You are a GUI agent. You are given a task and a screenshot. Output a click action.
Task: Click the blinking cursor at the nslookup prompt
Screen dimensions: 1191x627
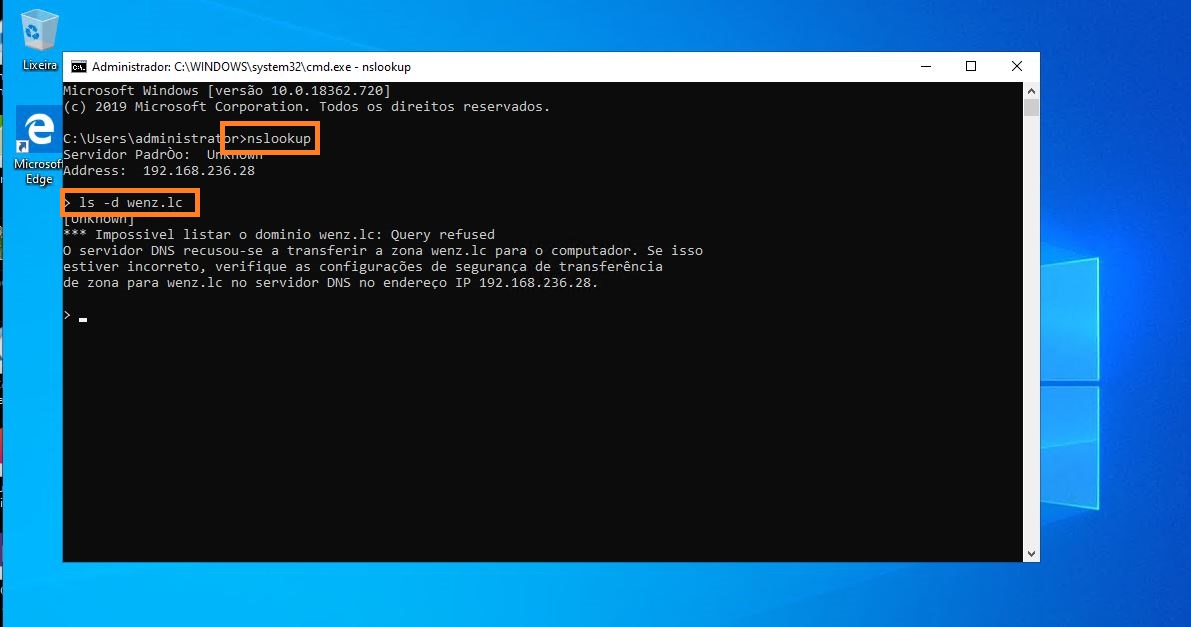(x=83, y=319)
